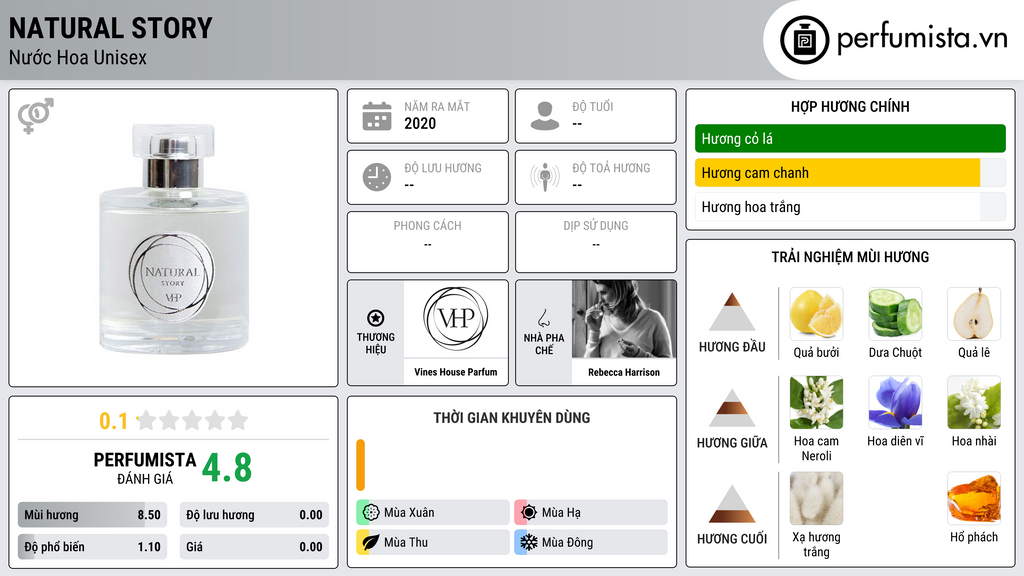This screenshot has width=1024, height=576.
Task: Click the 0.1 user rating value
Action: coord(113,421)
